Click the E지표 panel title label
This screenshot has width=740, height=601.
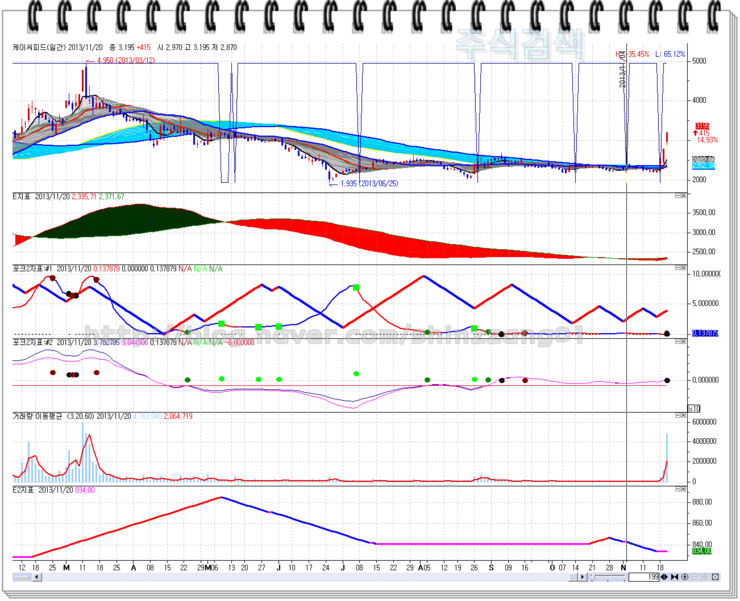pyautogui.click(x=21, y=196)
